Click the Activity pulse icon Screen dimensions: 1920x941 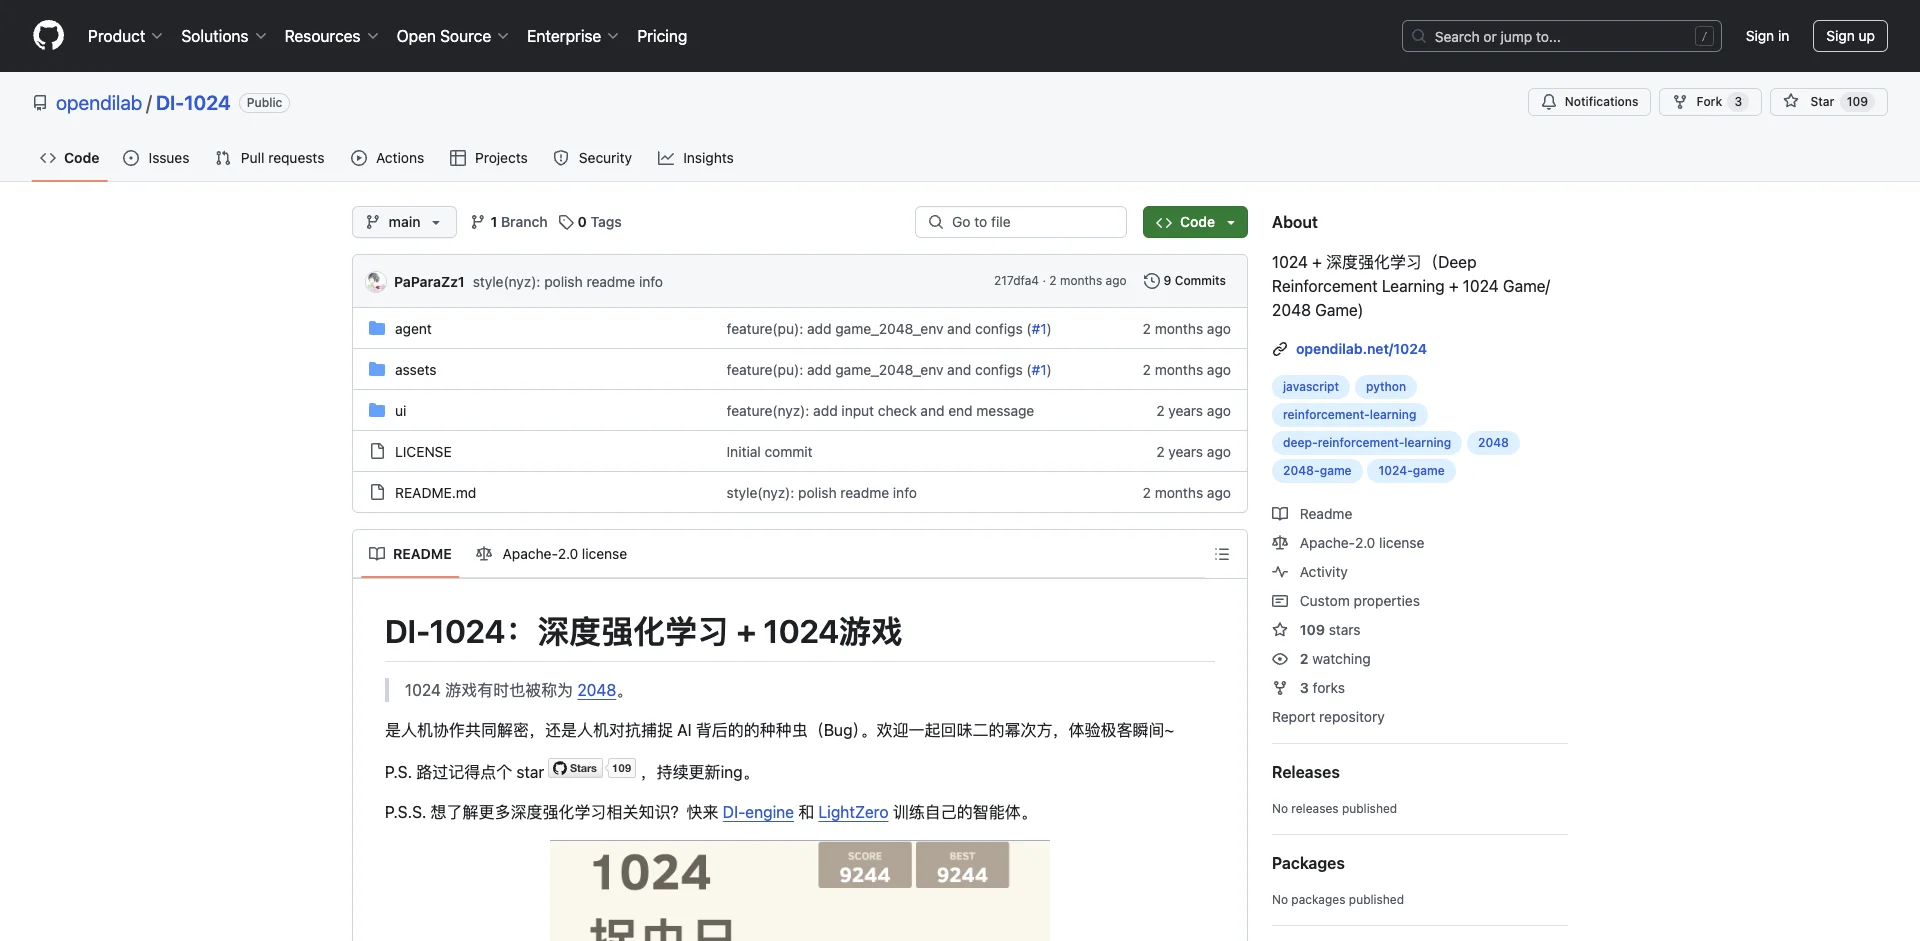pos(1280,572)
